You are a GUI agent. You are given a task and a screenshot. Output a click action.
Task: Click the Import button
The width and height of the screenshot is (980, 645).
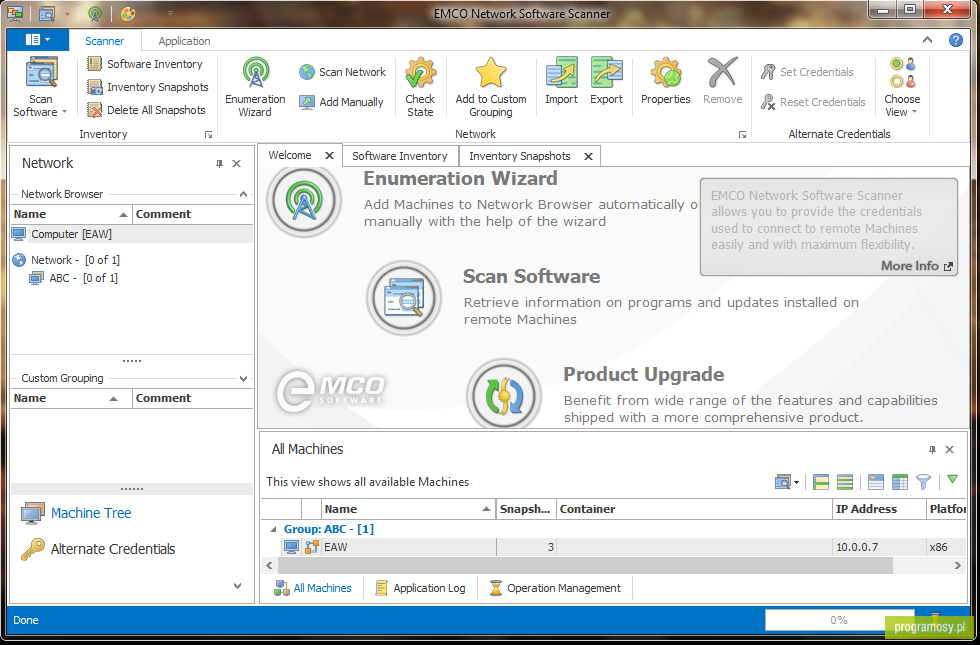tap(561, 81)
